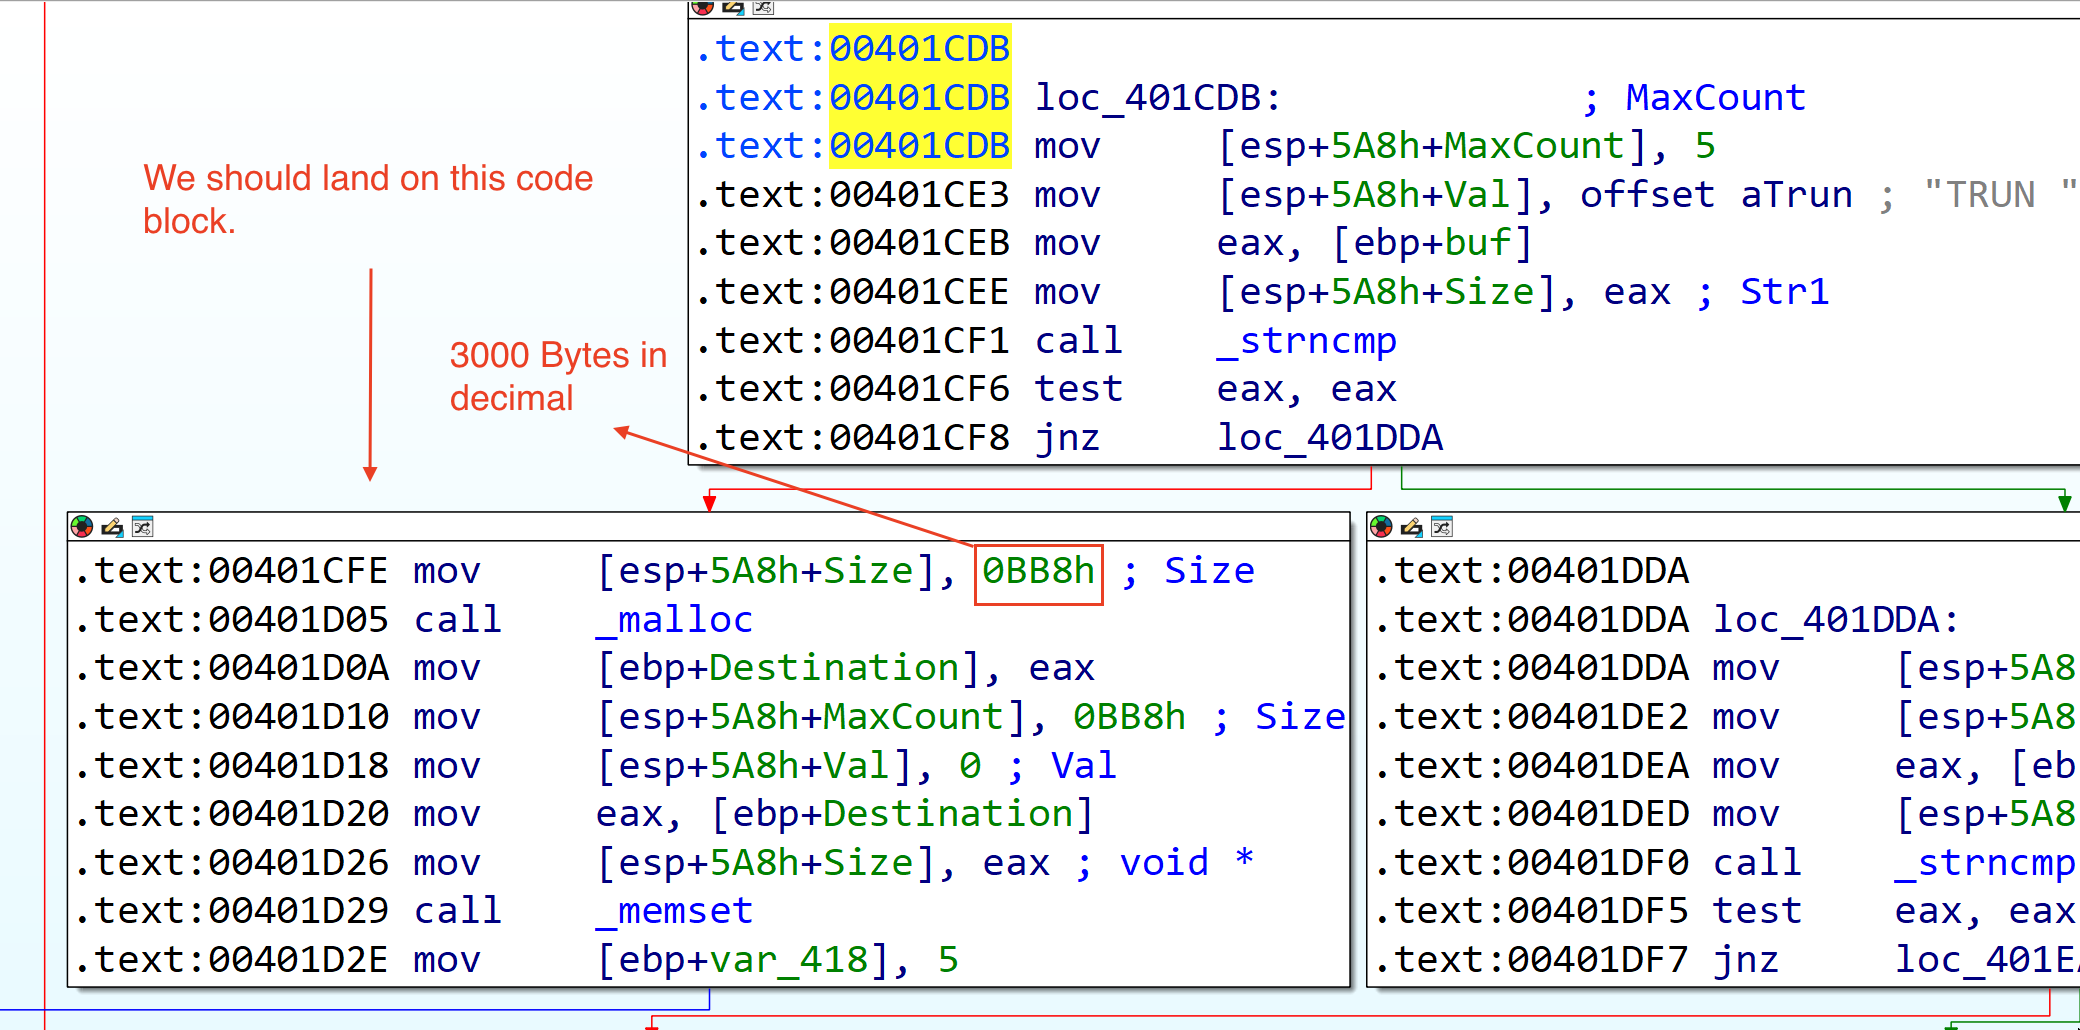The height and width of the screenshot is (1030, 2080).
Task: Follow the _memset call target
Action: point(674,911)
